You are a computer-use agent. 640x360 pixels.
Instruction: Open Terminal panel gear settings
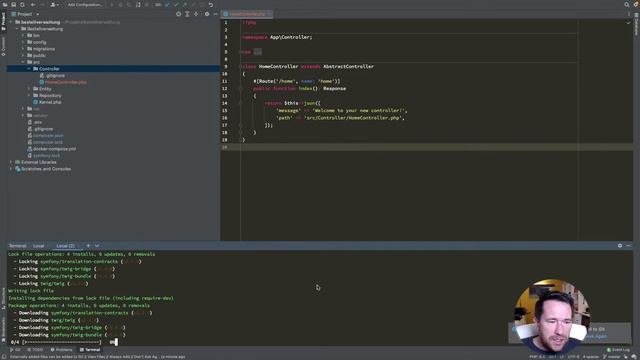point(620,246)
